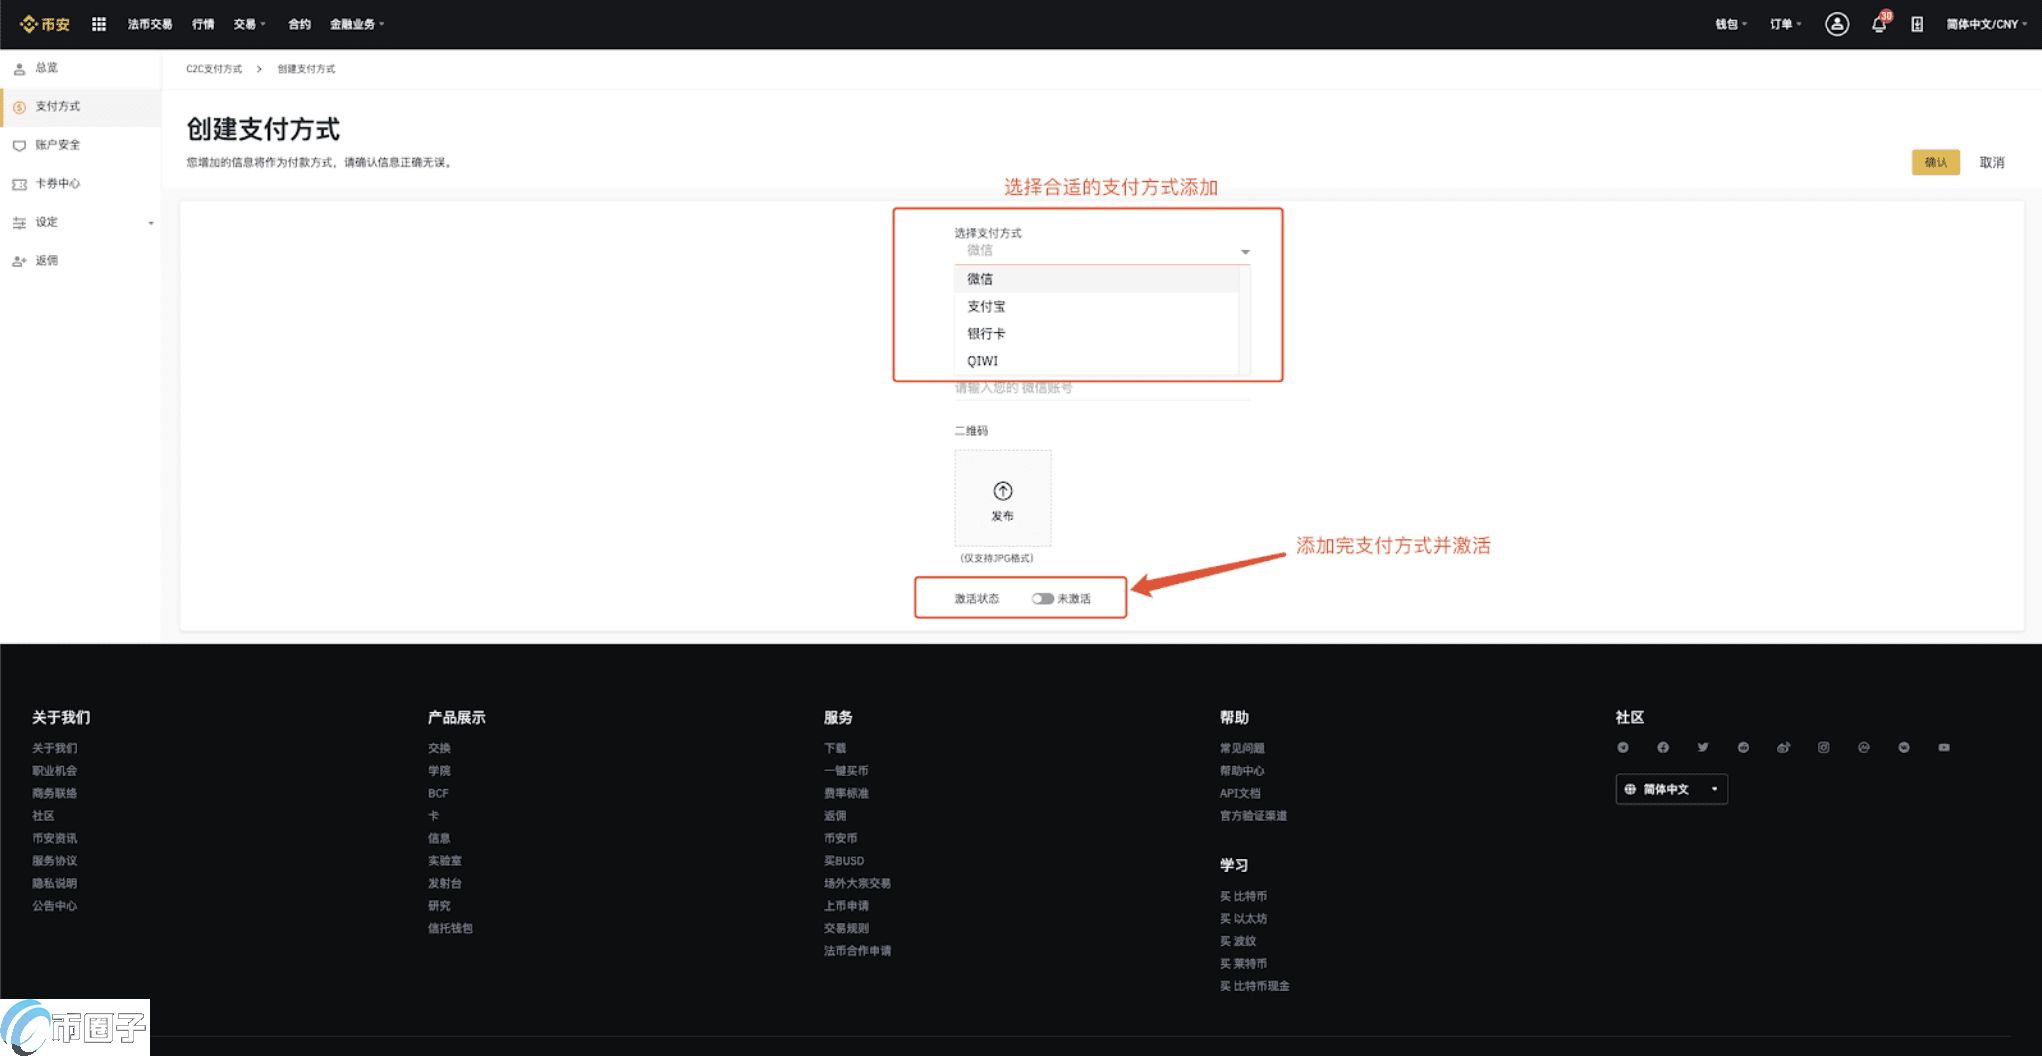Open the YouTube community icon
Viewport: 2042px width, 1056px height.
click(1944, 747)
